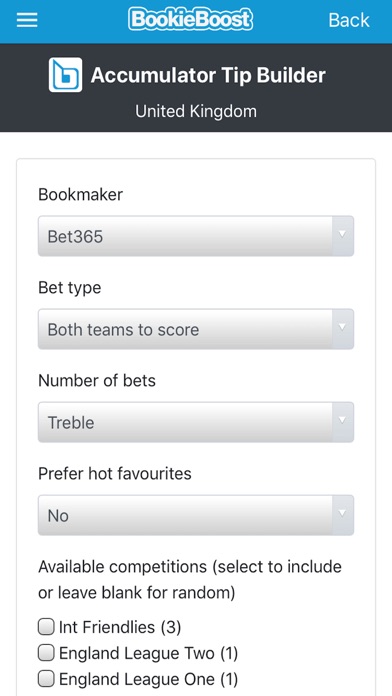Open the hamburger menu icon
392x696 pixels.
(x=27, y=20)
